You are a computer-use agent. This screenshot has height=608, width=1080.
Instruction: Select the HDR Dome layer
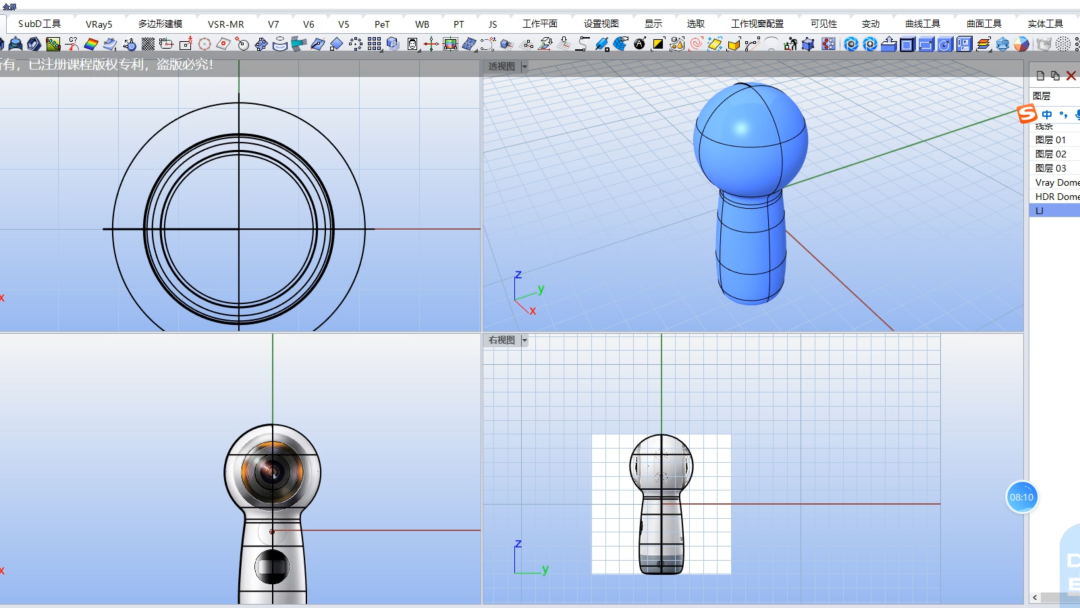coord(1055,196)
